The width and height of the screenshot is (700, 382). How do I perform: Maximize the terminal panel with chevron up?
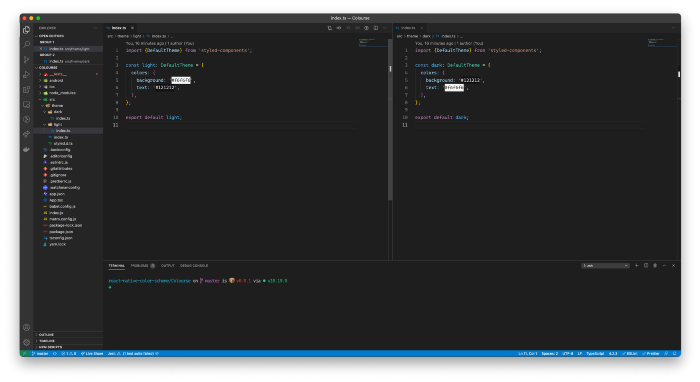(x=664, y=266)
